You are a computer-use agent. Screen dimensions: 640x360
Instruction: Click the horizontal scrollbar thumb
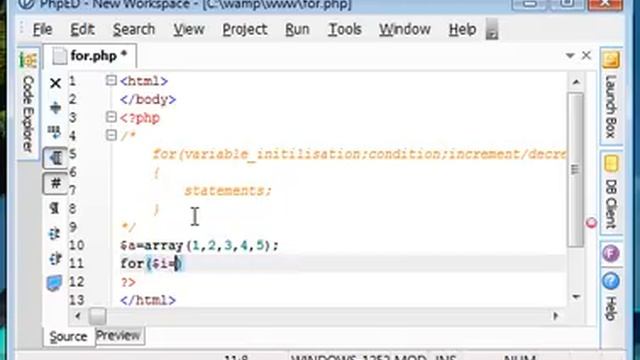pos(98,316)
